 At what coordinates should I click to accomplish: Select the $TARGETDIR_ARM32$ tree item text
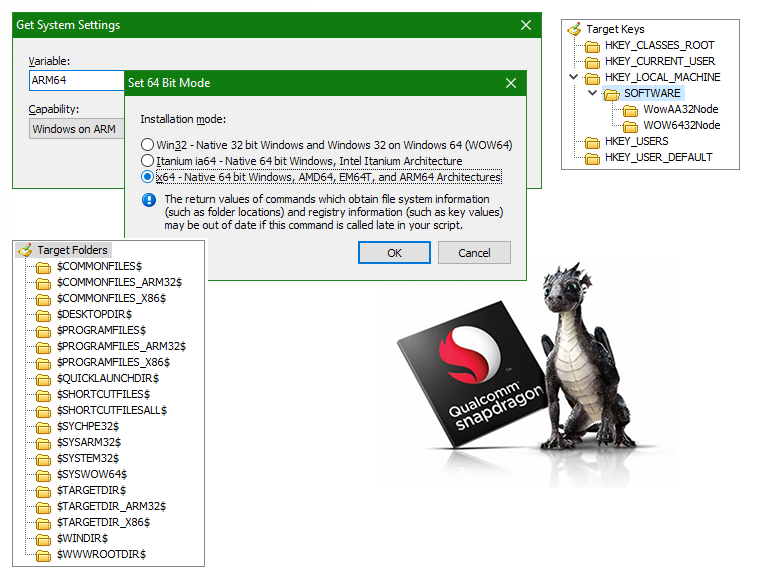click(x=111, y=506)
